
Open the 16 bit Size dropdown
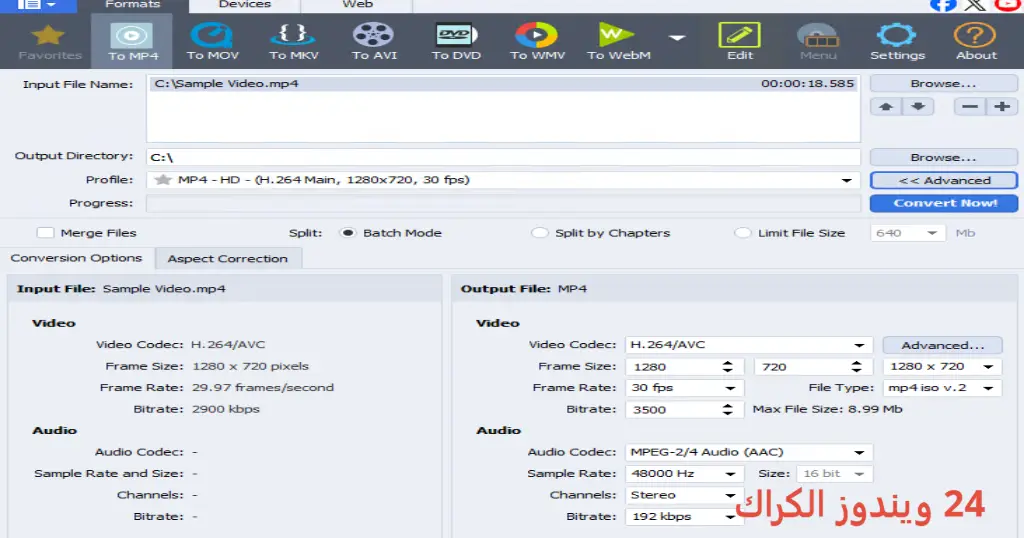834,473
